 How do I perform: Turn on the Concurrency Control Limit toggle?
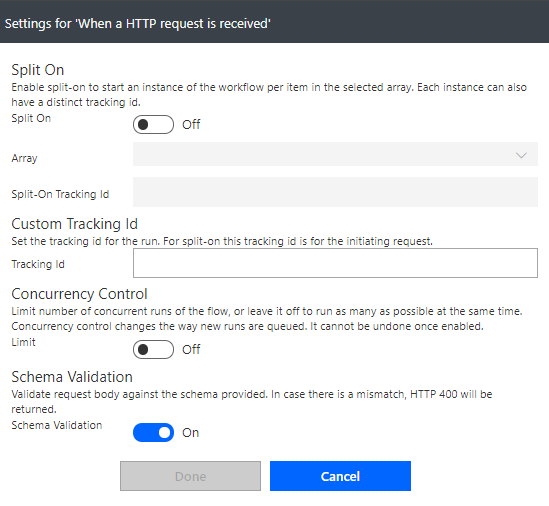(x=153, y=349)
